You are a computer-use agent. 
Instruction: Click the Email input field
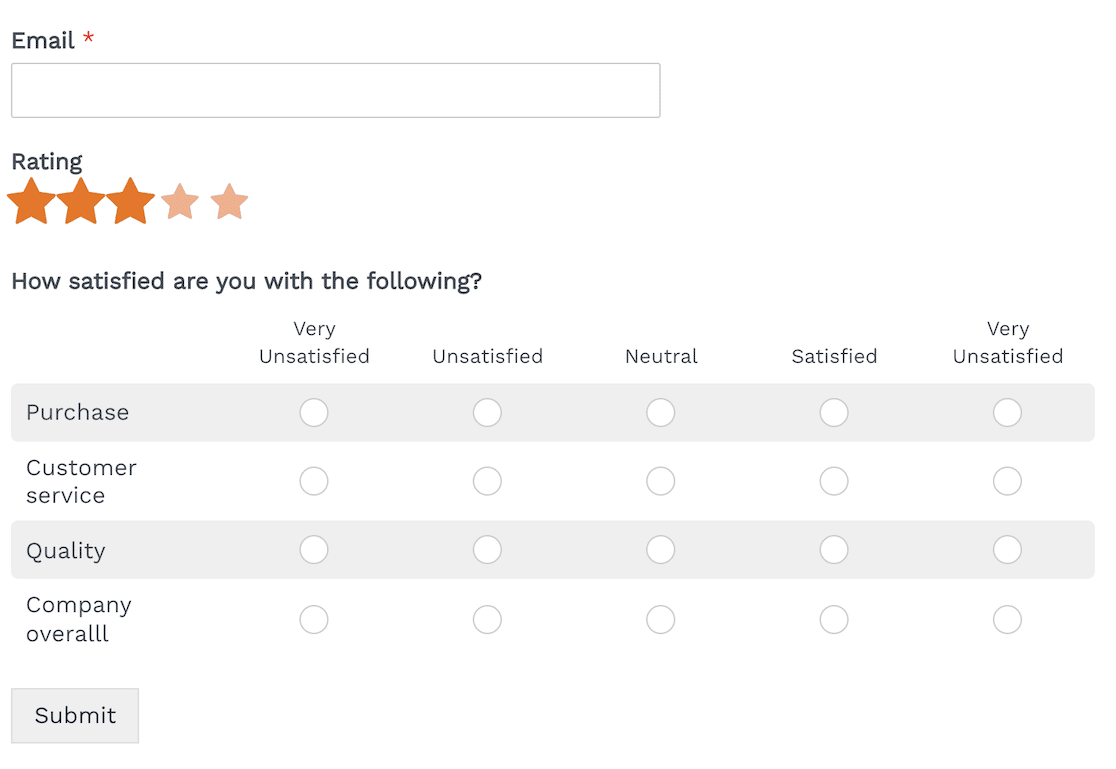tap(335, 90)
